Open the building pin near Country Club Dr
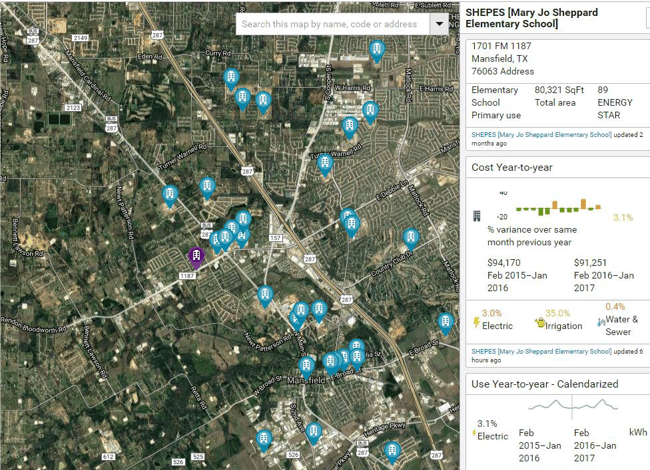The image size is (650, 470). point(410,237)
